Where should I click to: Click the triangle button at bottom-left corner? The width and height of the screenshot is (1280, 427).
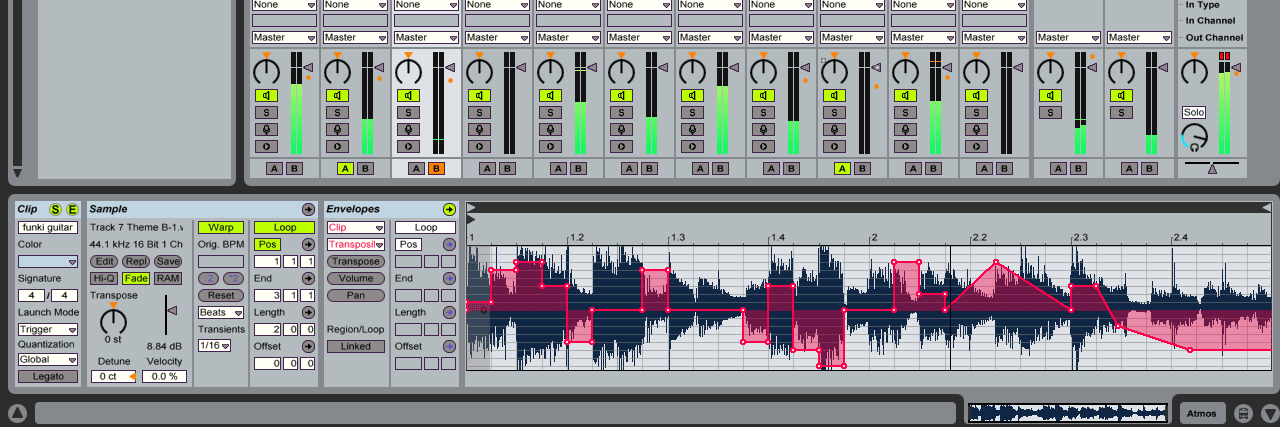[x=17, y=413]
